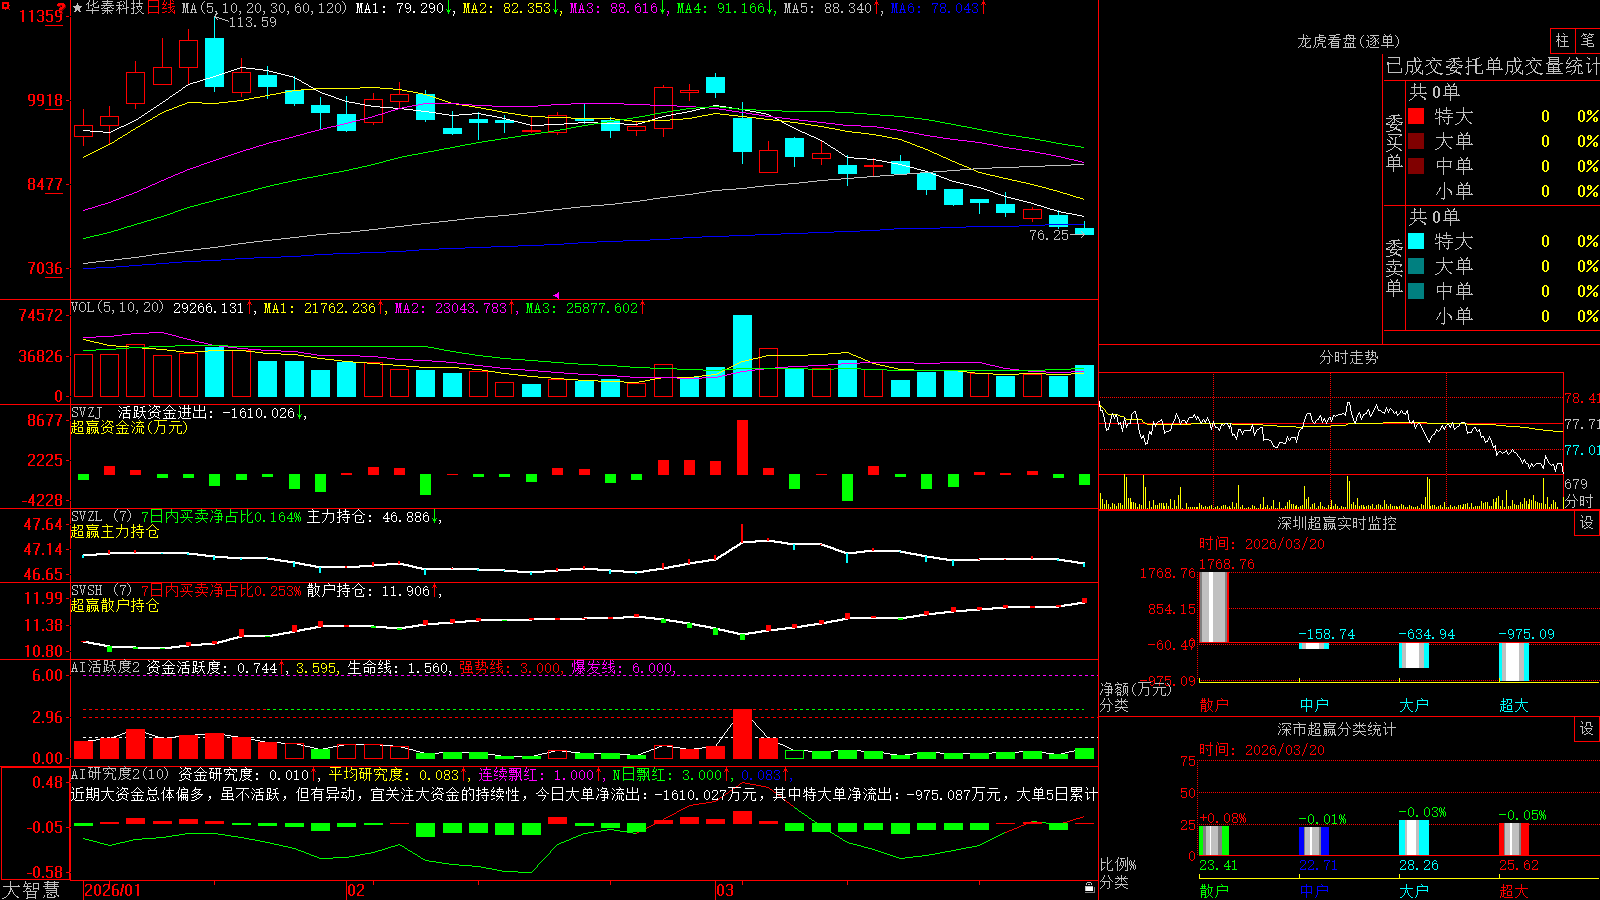Click 超赢资金流(万元) yellow label
Image resolution: width=1600 pixels, height=900 pixels.
point(129,427)
